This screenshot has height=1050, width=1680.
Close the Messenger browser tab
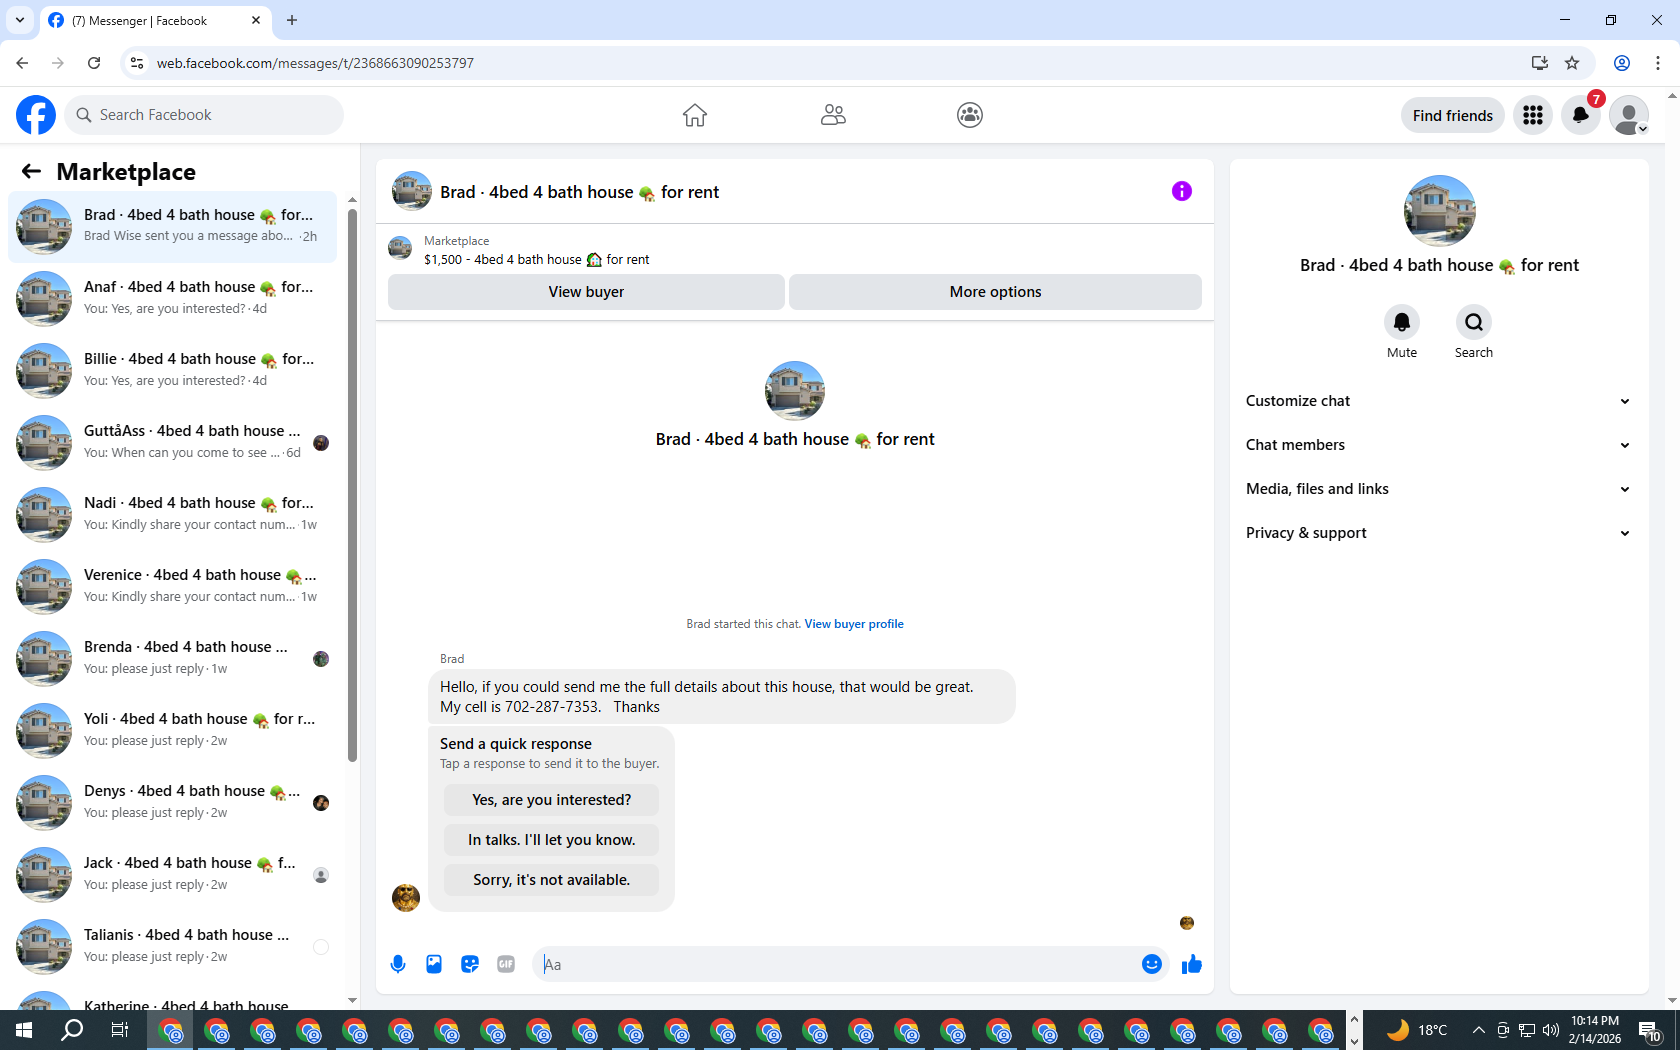tap(256, 20)
